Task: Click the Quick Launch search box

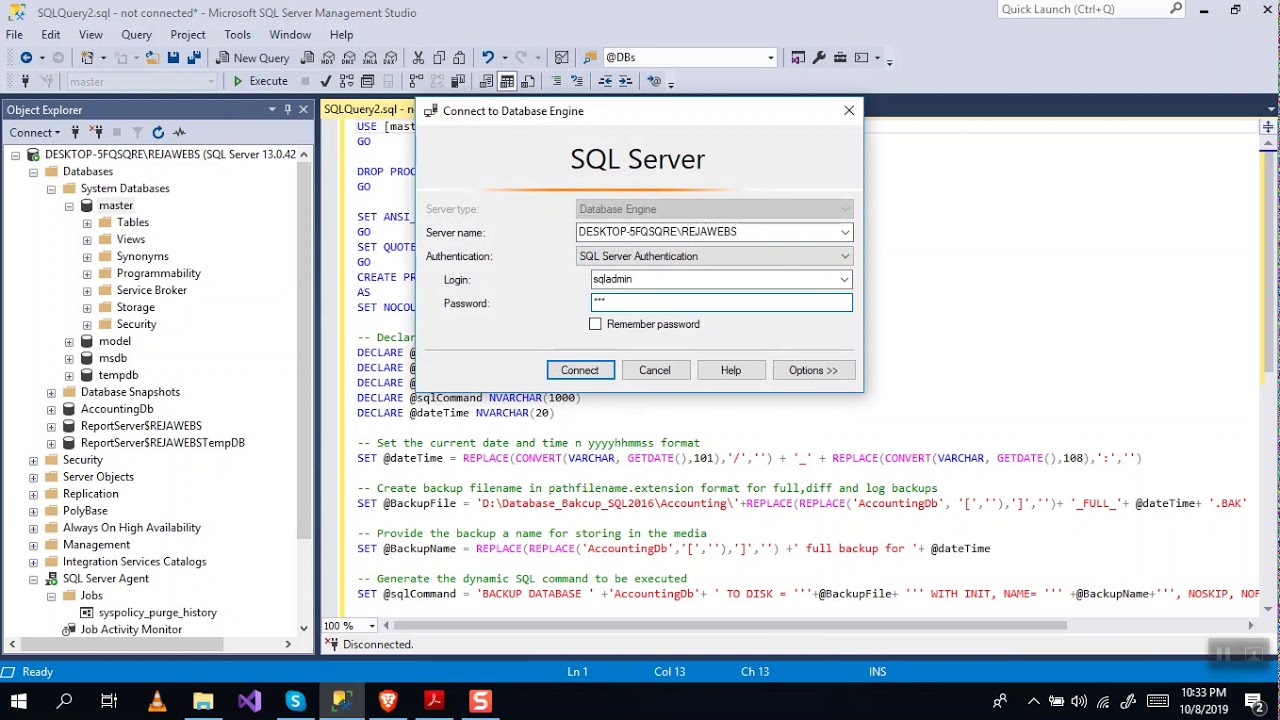Action: click(1092, 9)
